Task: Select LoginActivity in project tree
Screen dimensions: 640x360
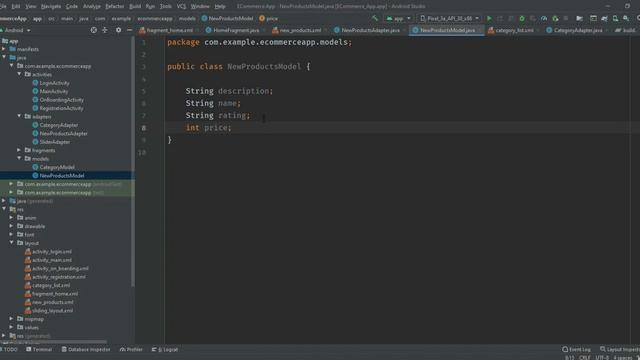Action: click(54, 83)
